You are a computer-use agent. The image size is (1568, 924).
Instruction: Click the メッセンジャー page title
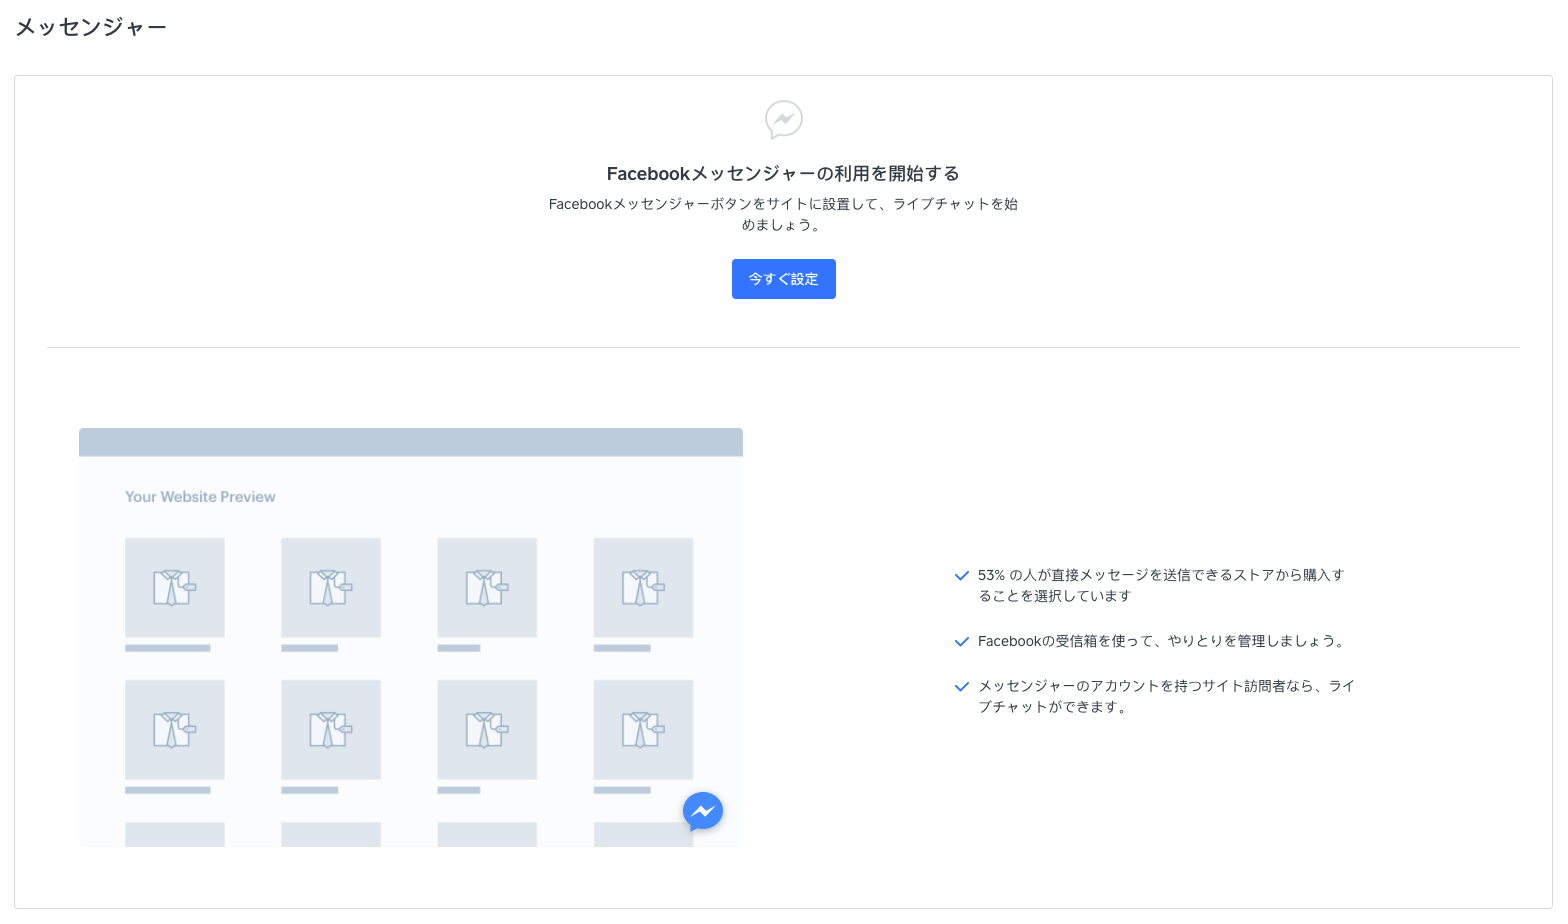pos(91,27)
